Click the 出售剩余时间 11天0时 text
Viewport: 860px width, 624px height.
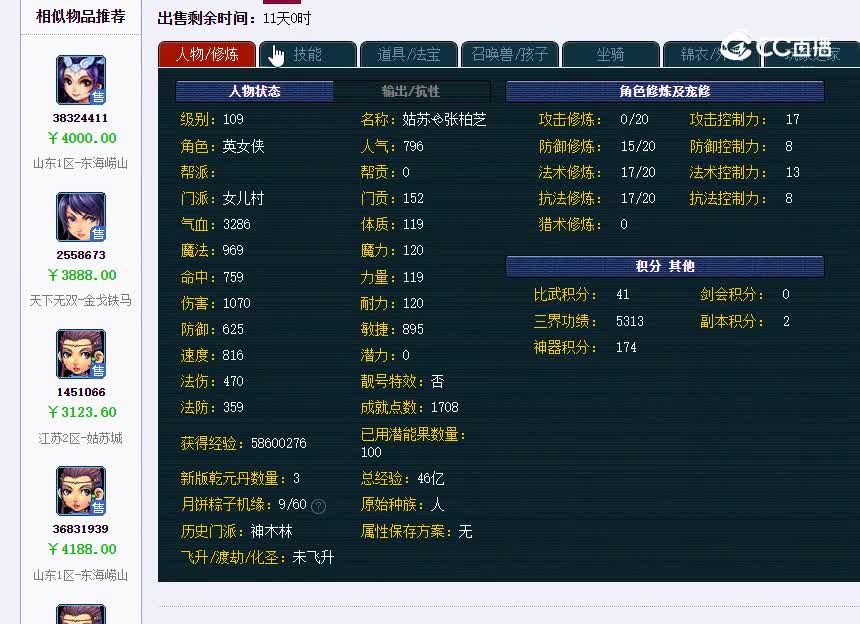pos(234,19)
